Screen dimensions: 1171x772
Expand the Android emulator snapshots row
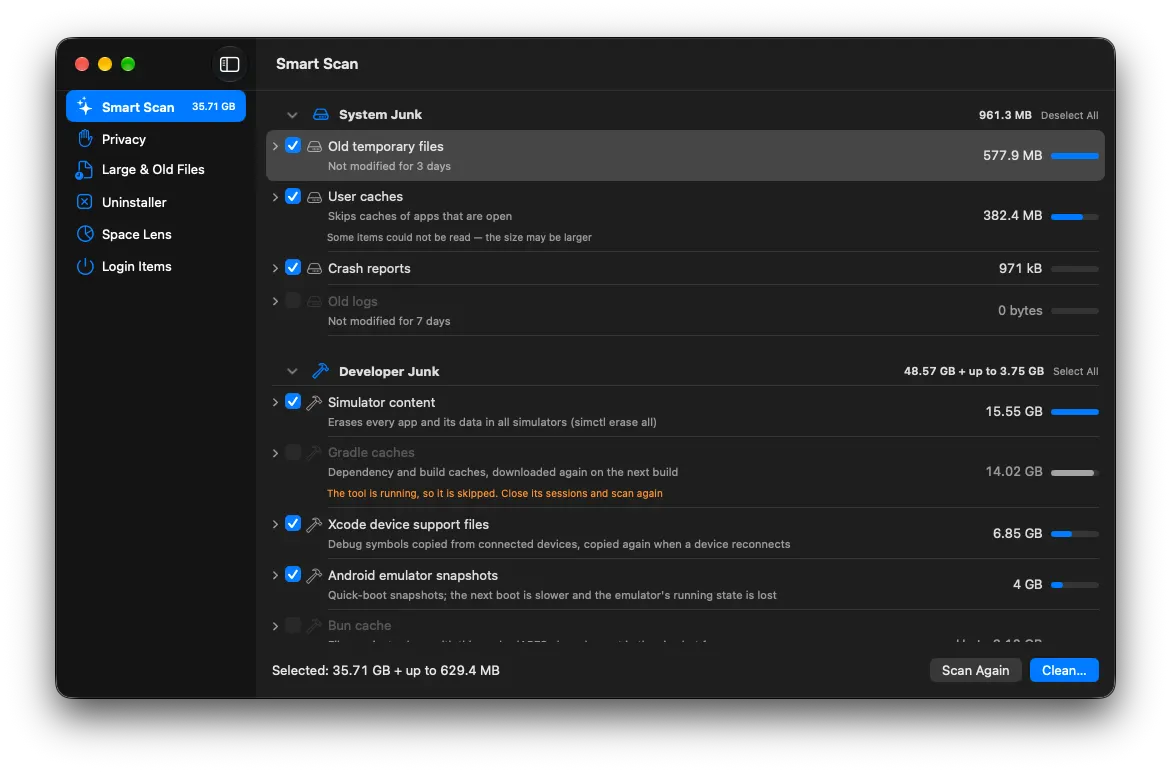275,576
